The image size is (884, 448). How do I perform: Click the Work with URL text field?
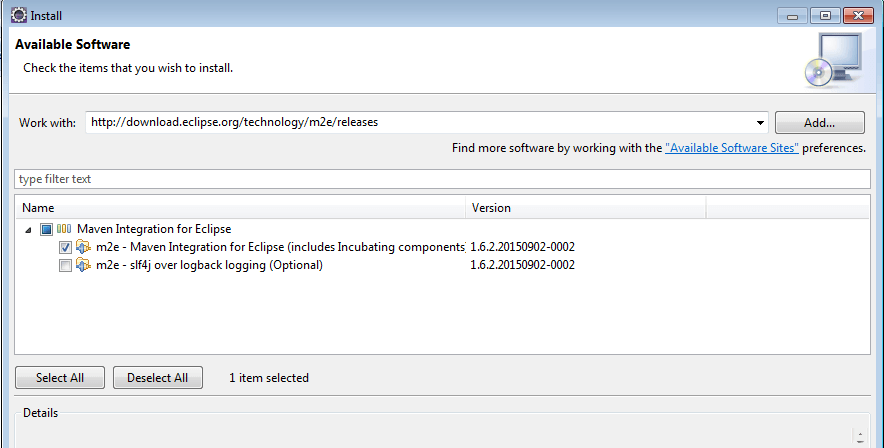tap(418, 123)
